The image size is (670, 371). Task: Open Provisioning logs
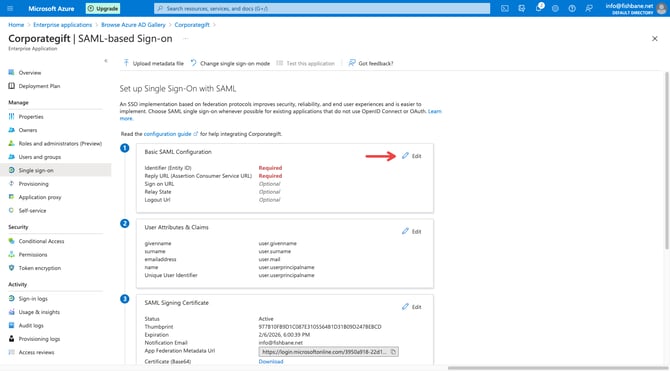[39, 339]
